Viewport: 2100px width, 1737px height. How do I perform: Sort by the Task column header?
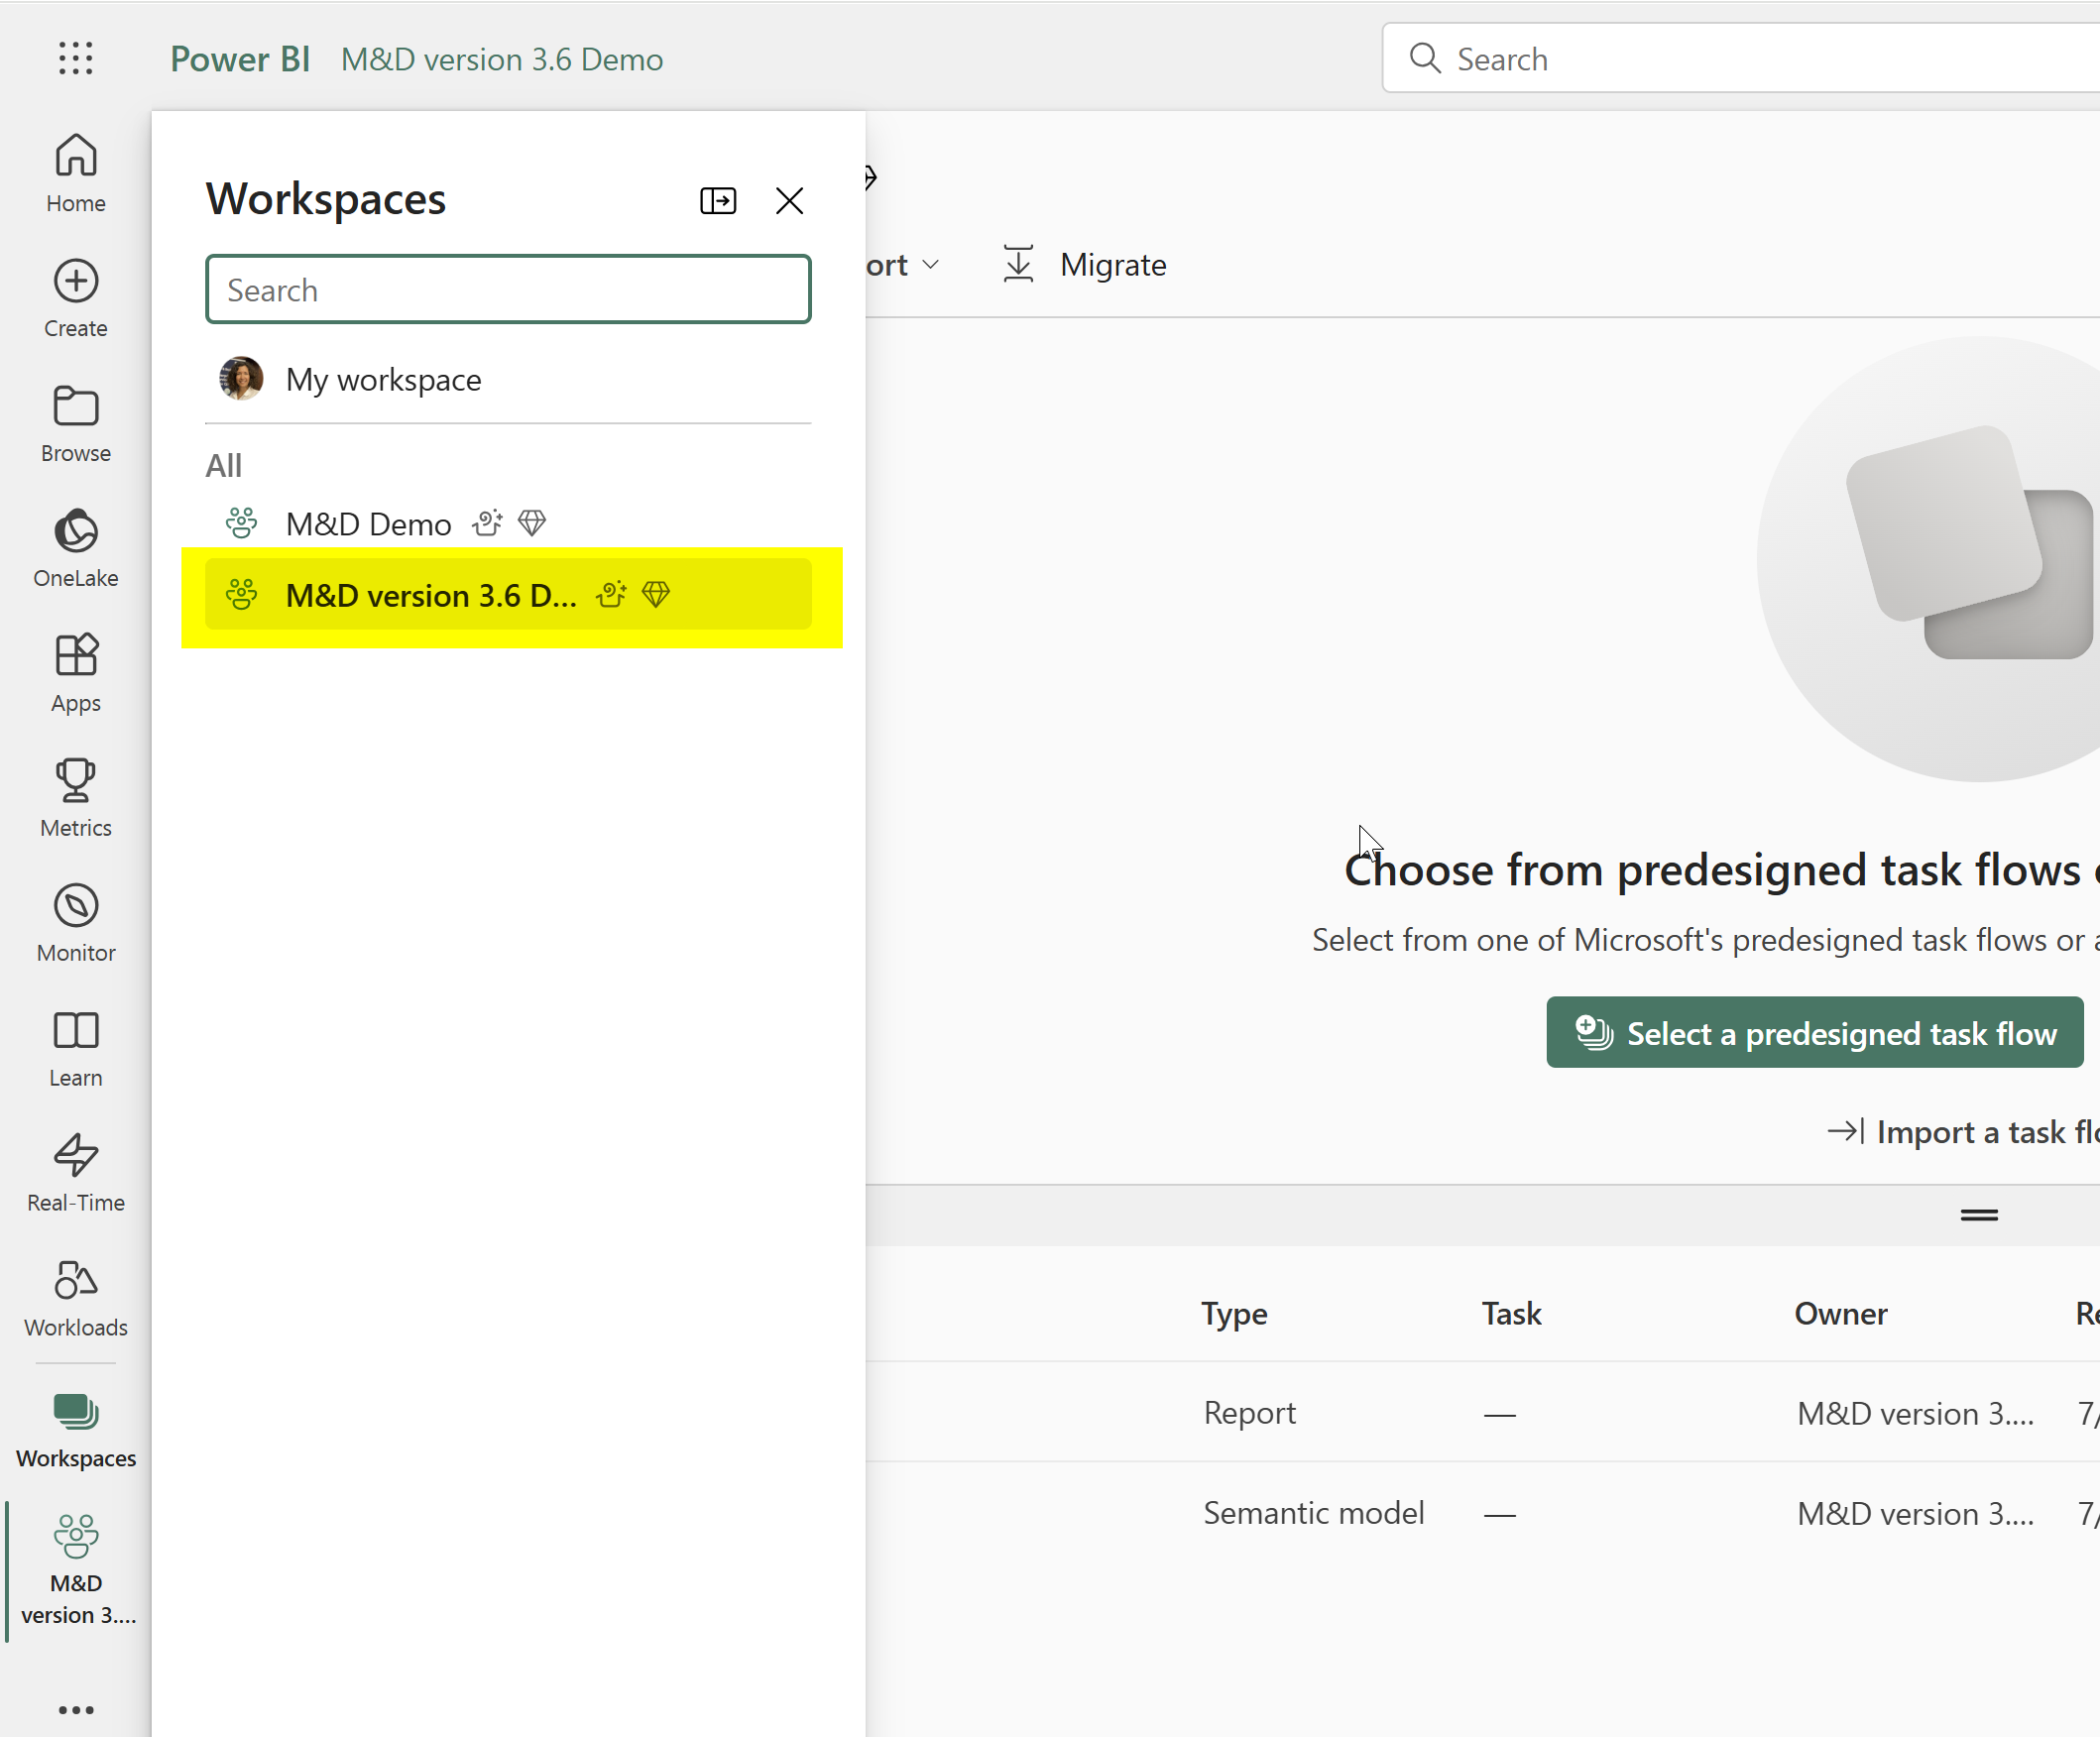[x=1511, y=1314]
